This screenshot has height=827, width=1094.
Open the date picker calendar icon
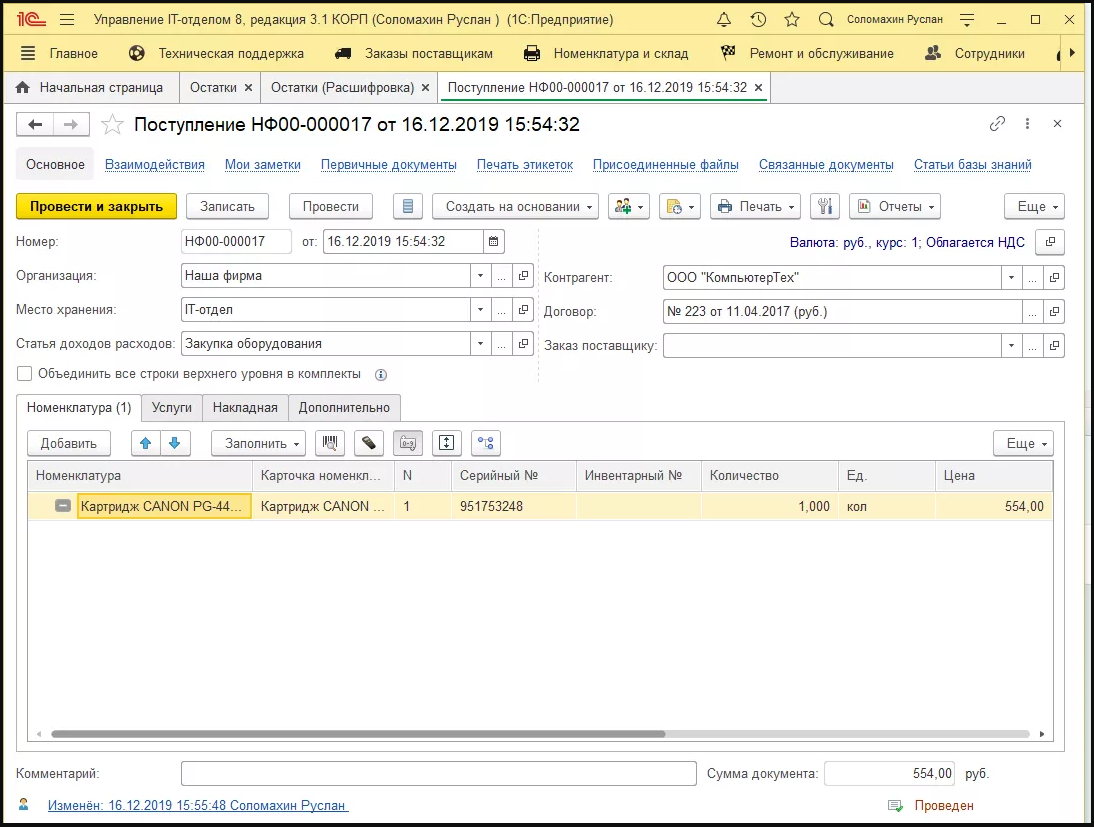[494, 241]
